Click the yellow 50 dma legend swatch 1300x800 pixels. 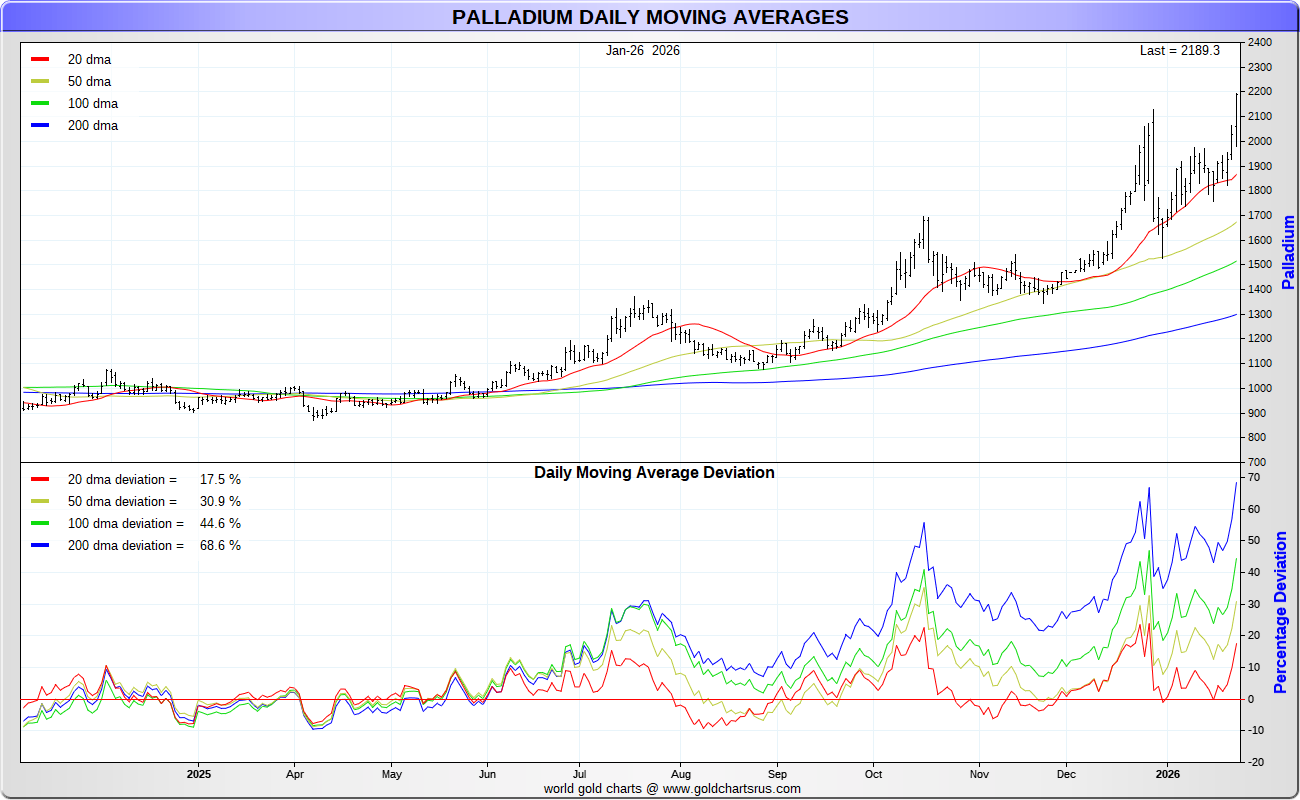[x=40, y=82]
